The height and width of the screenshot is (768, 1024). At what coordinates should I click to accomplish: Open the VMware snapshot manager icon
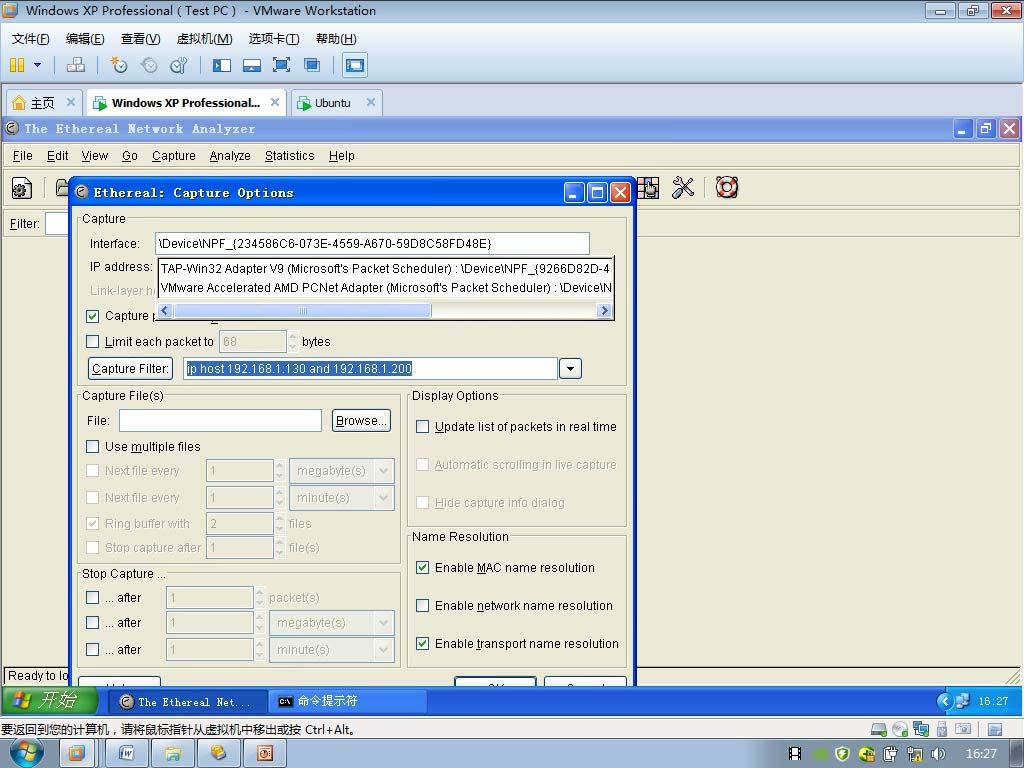click(178, 65)
